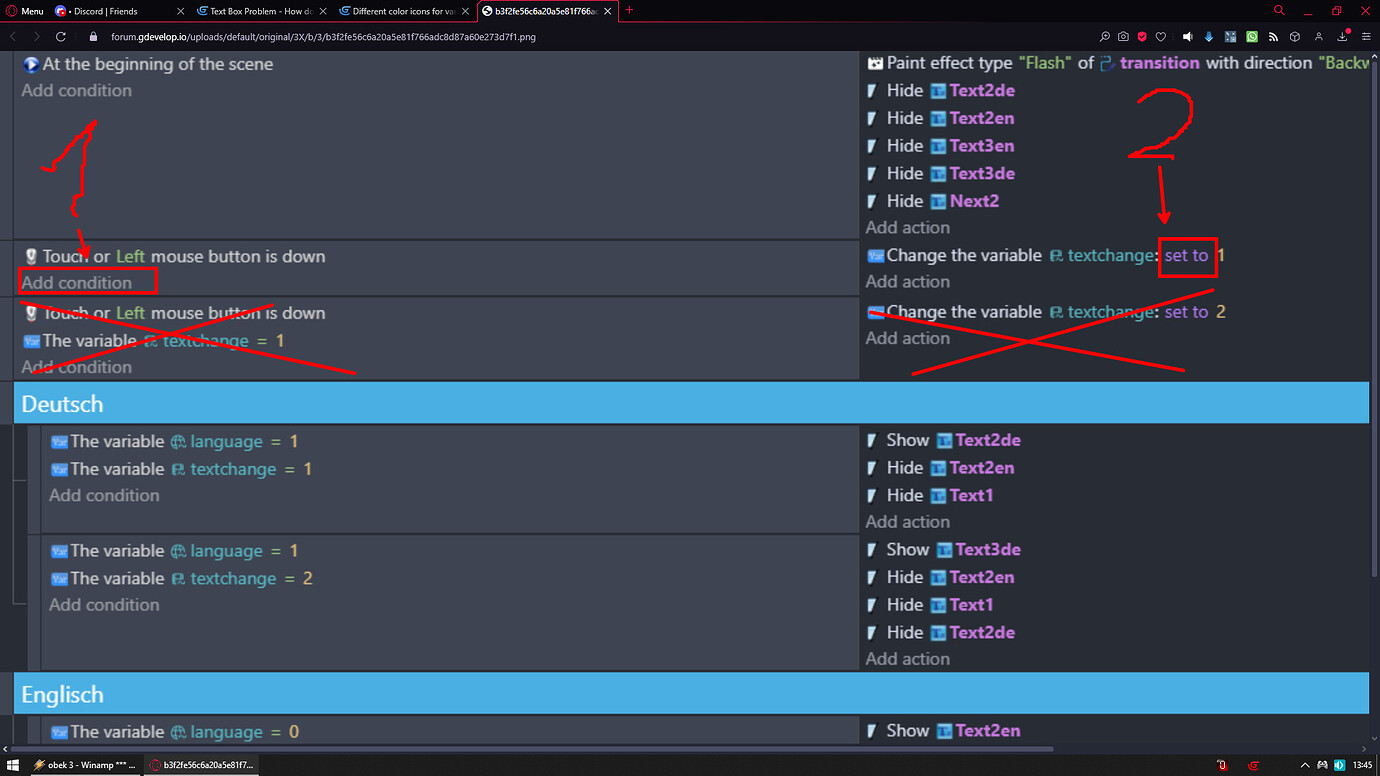The height and width of the screenshot is (776, 1380).
Task: Click the 'Text3en' object name
Action: (x=982, y=146)
